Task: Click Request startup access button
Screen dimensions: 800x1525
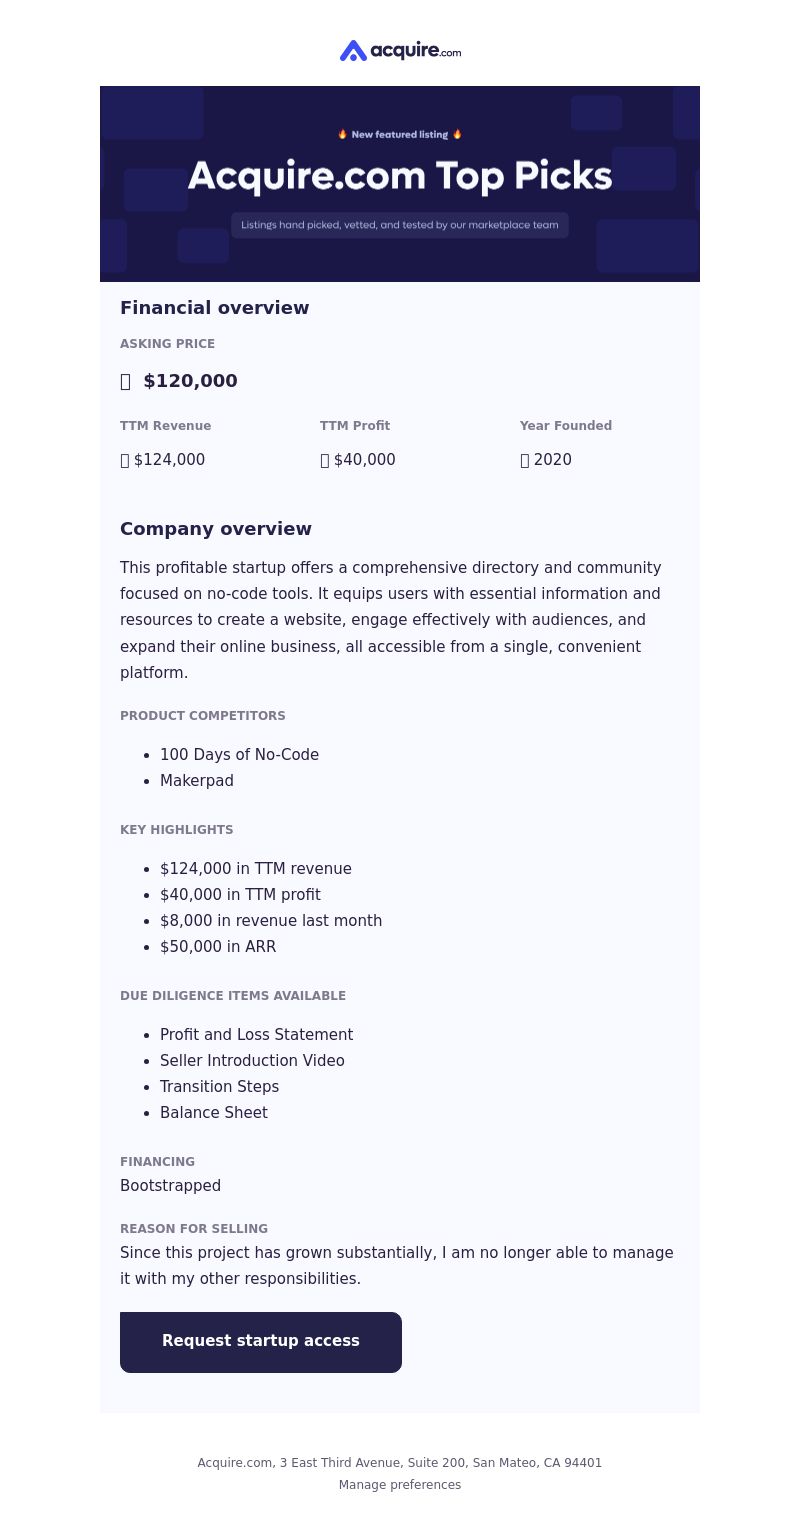Action: (x=261, y=1342)
